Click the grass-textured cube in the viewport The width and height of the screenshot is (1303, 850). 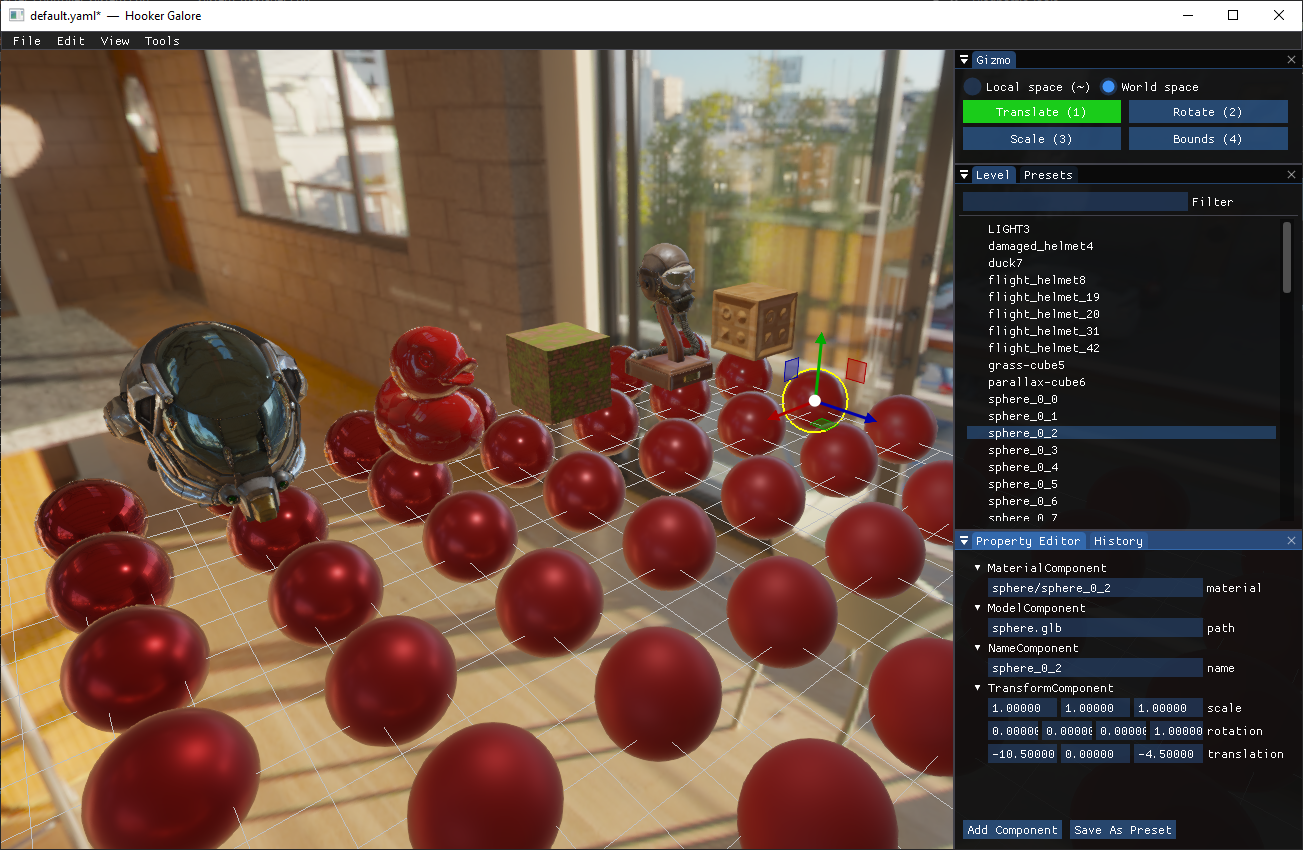558,375
